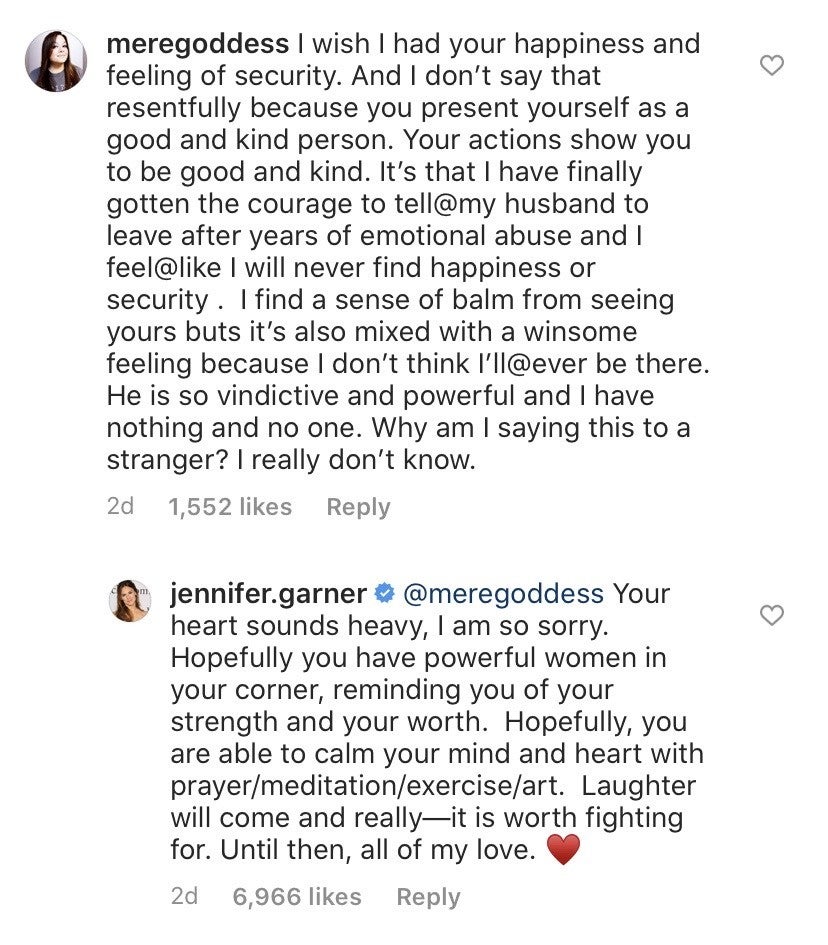Viewport: 828px width, 945px height.
Task: Reply to the meregoddess comment
Action: 358,507
